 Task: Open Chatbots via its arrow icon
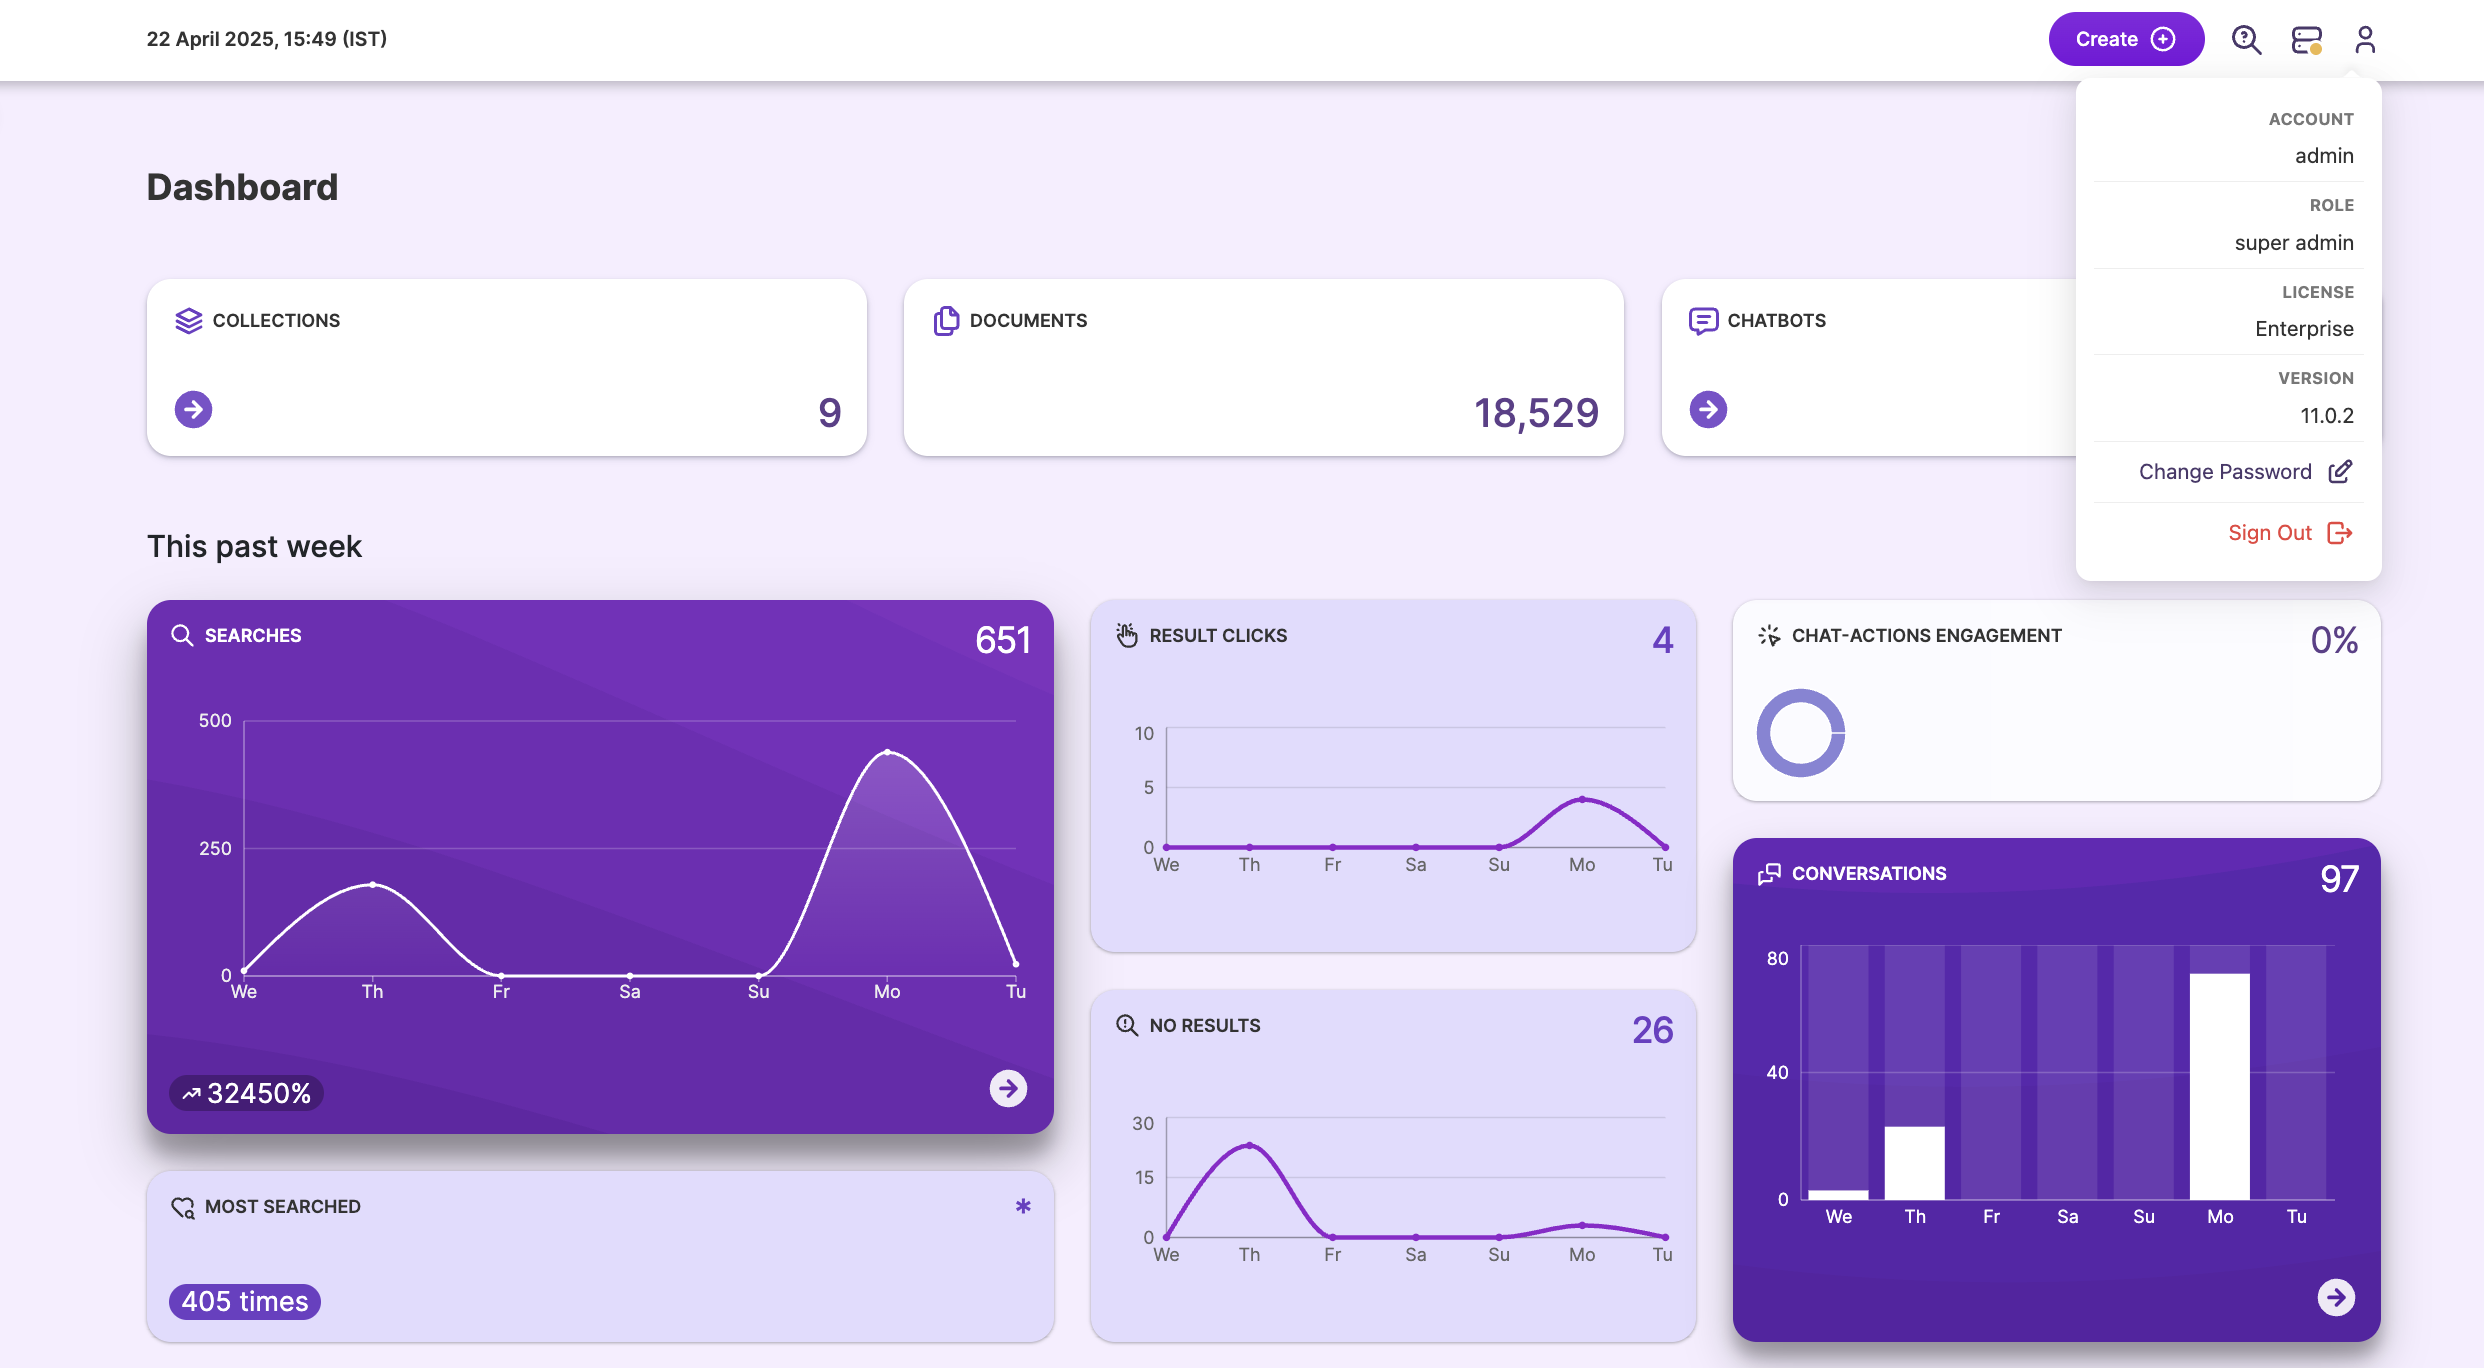pos(1708,409)
